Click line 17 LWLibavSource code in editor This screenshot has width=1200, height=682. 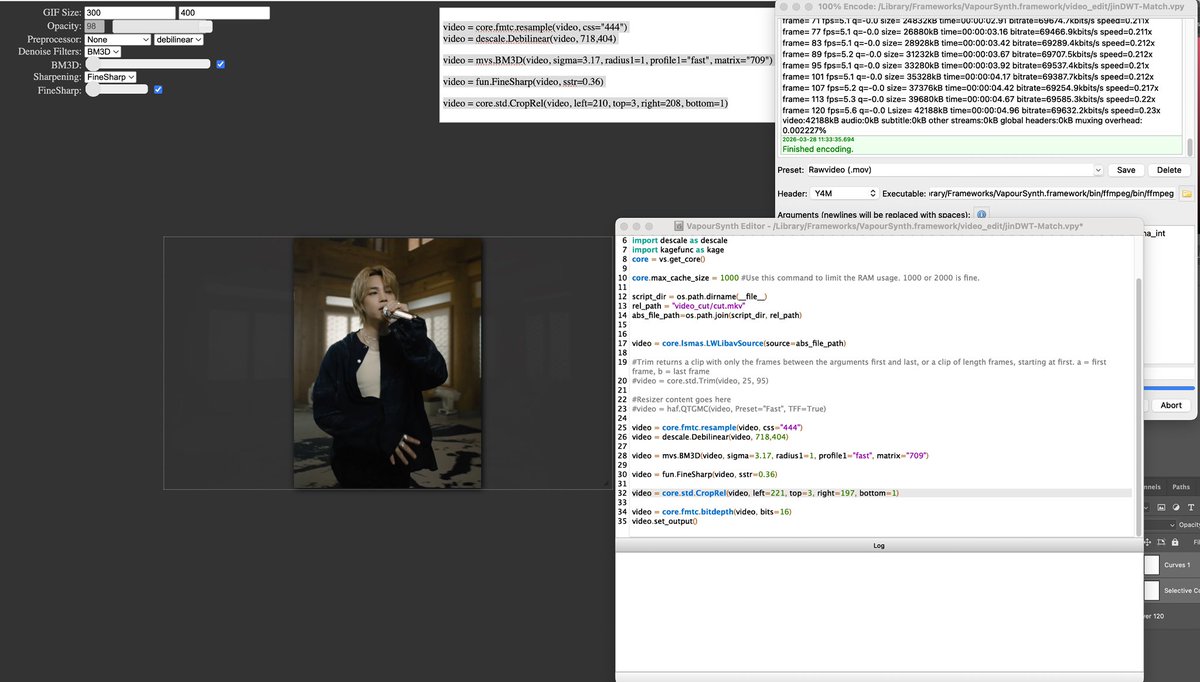(x=738, y=343)
